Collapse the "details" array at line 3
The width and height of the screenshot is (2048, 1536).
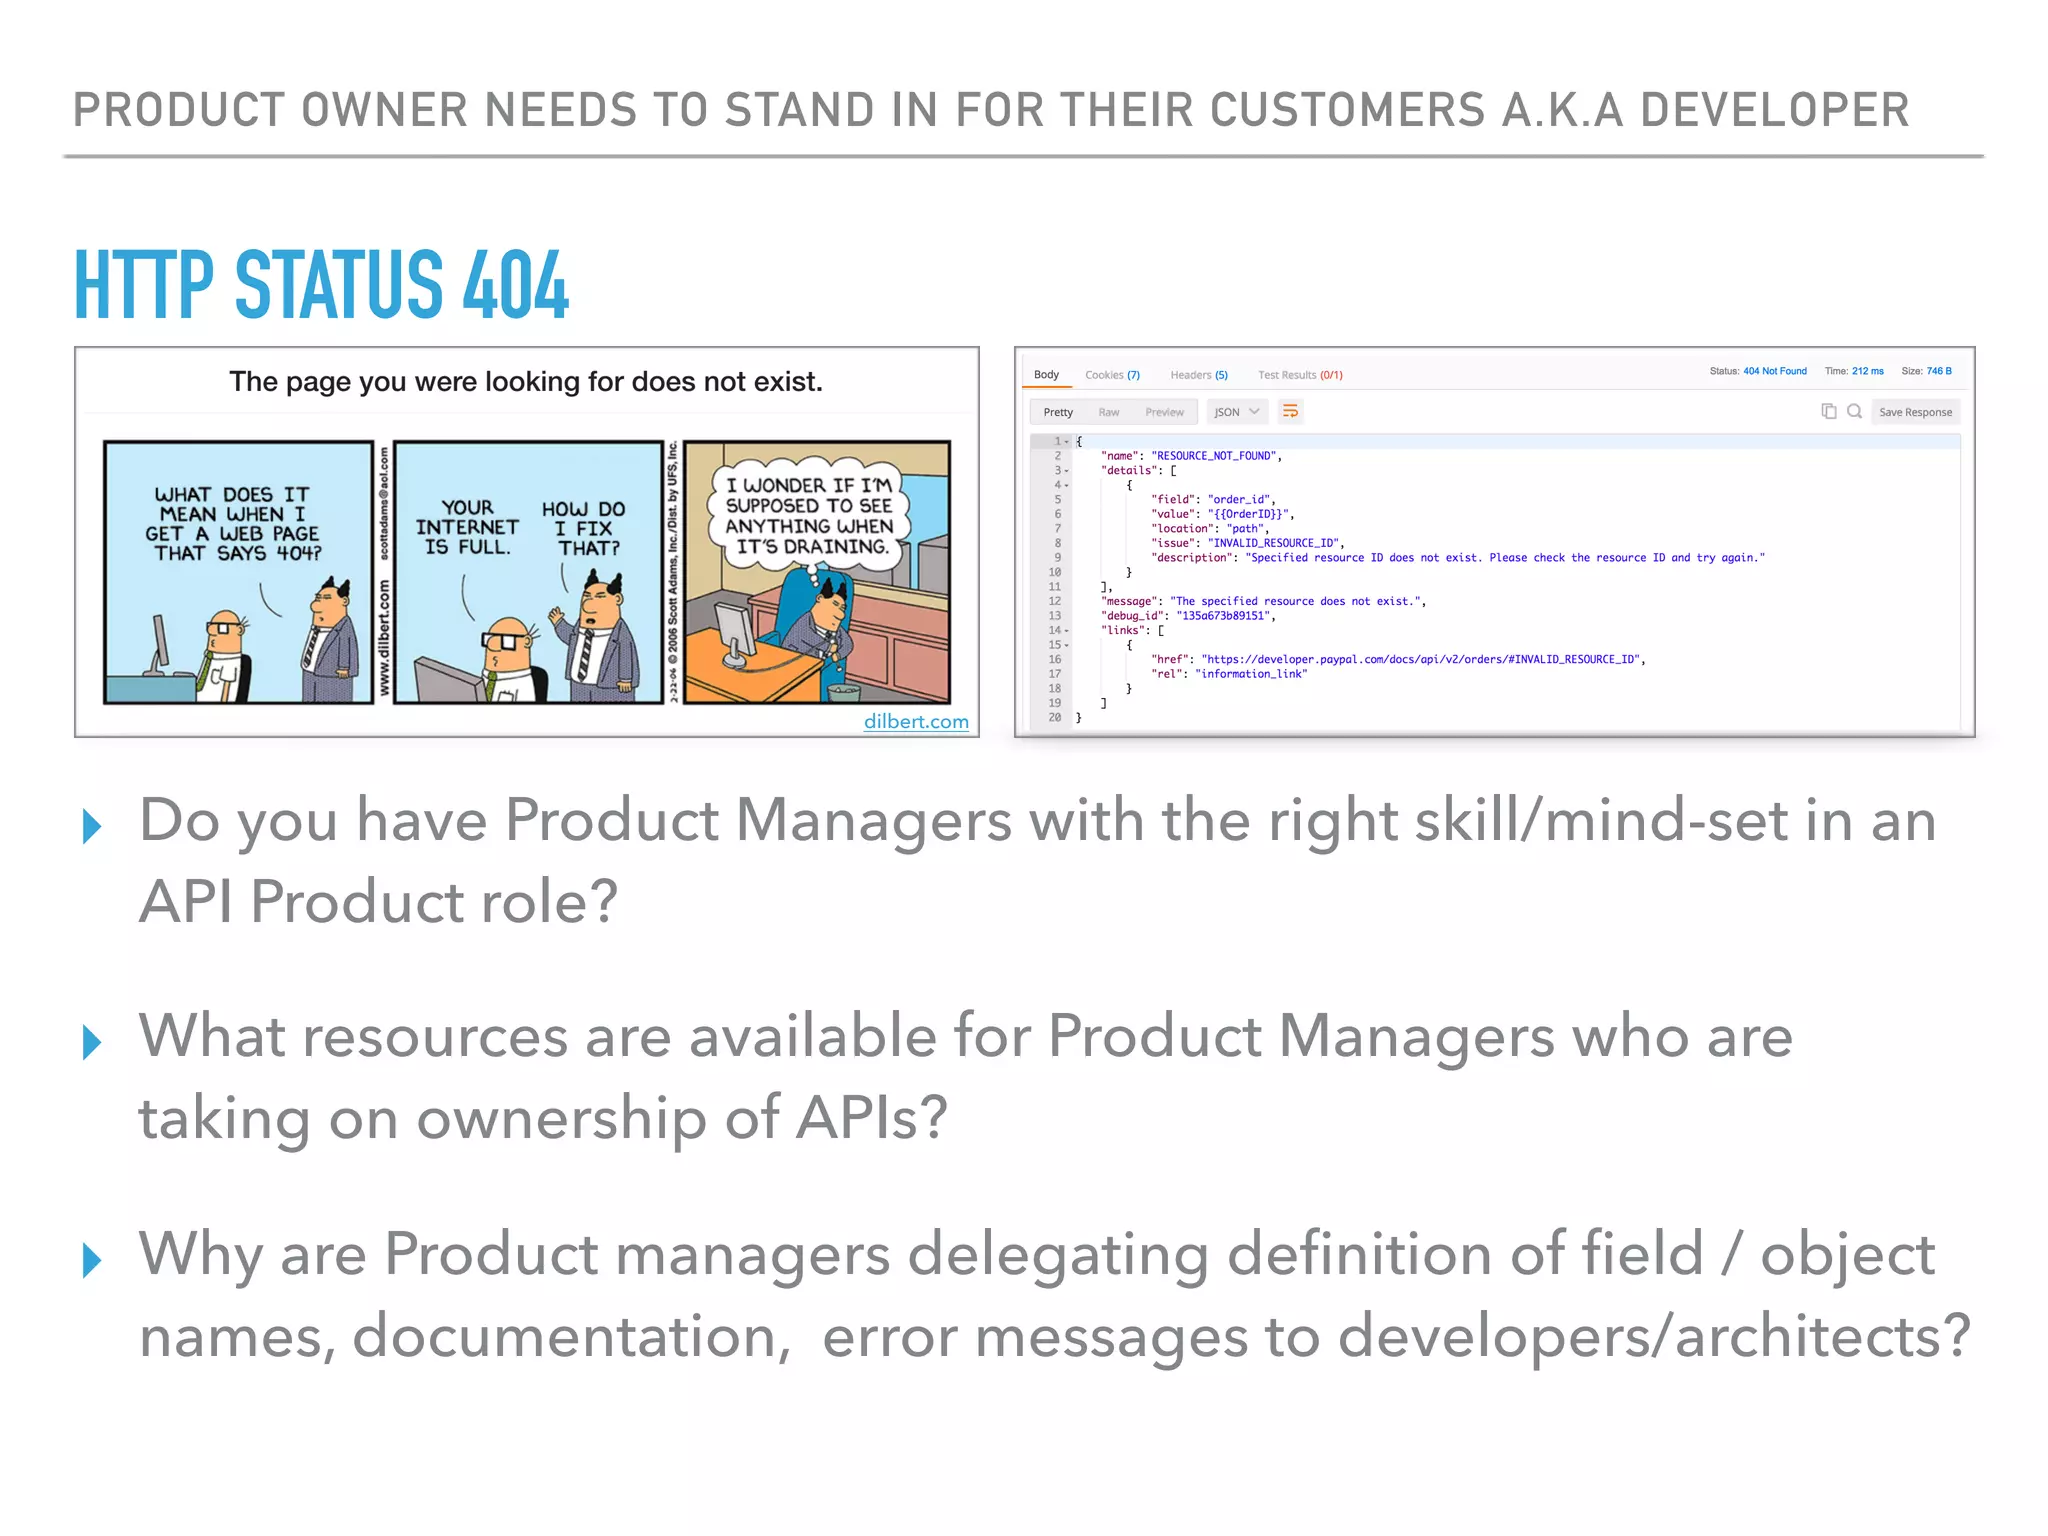1067,470
